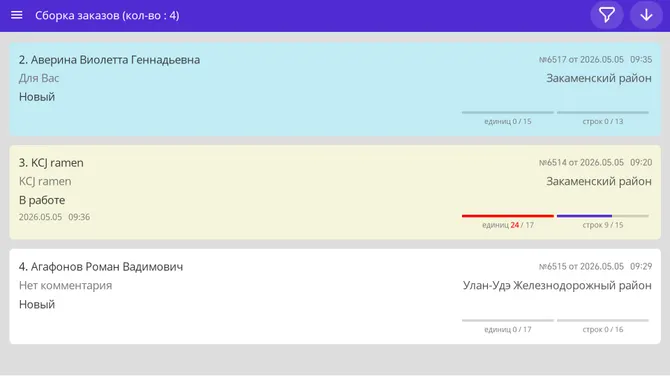Click the rows progress bar for order №6515
670x376 pixels.
pos(602,320)
